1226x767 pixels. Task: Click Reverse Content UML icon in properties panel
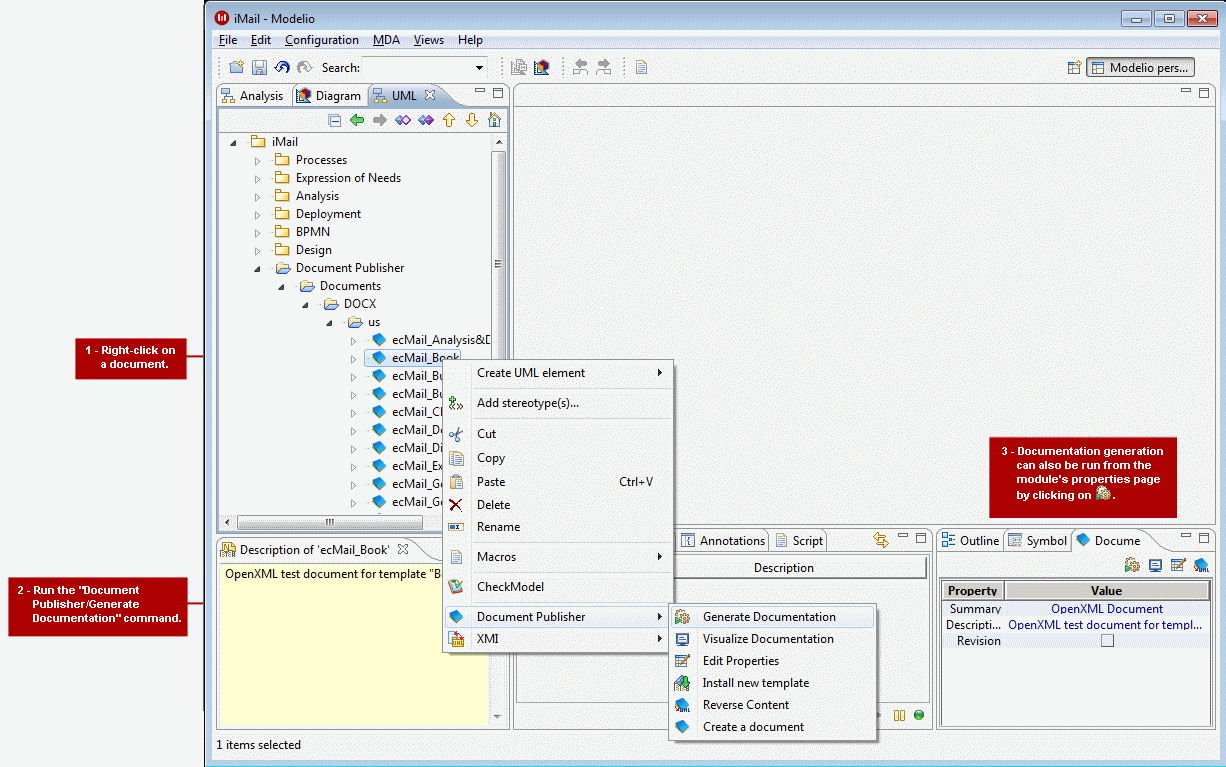(1201, 565)
